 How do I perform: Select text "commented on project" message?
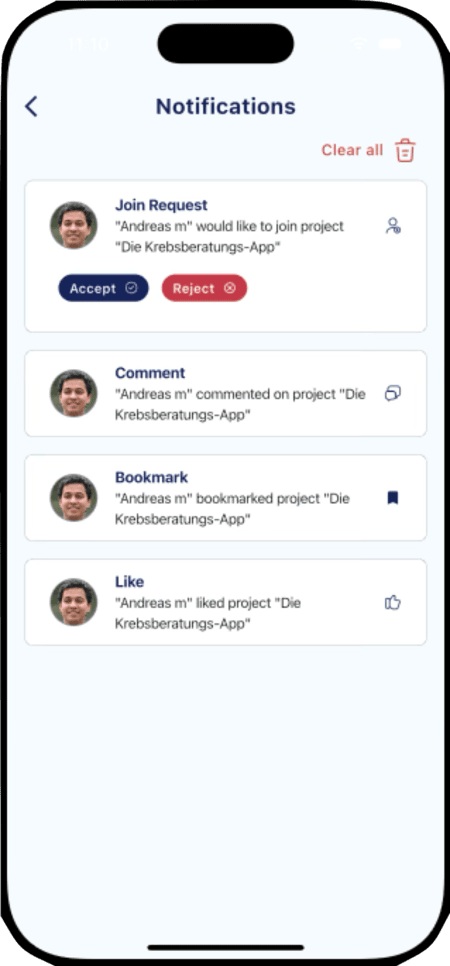point(264,394)
